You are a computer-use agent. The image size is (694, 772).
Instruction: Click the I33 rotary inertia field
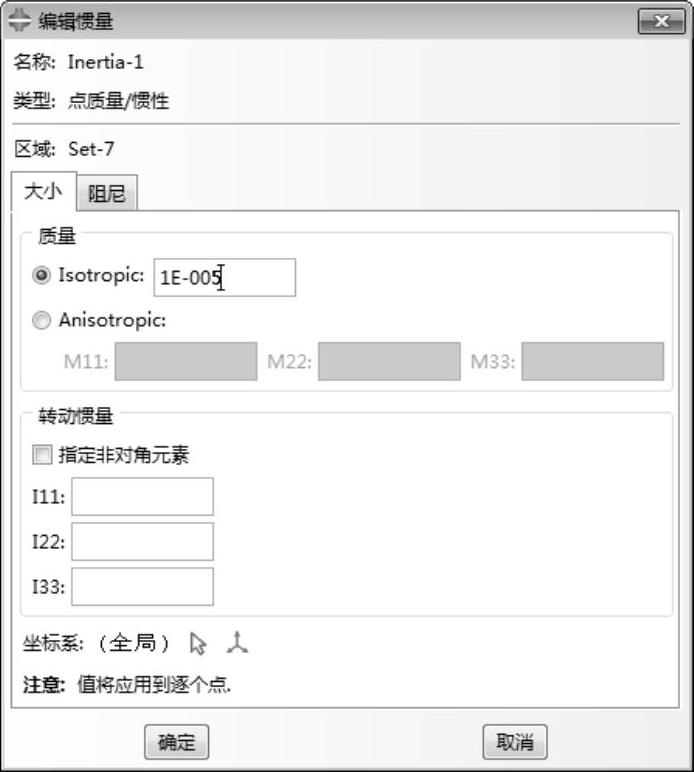[142, 587]
